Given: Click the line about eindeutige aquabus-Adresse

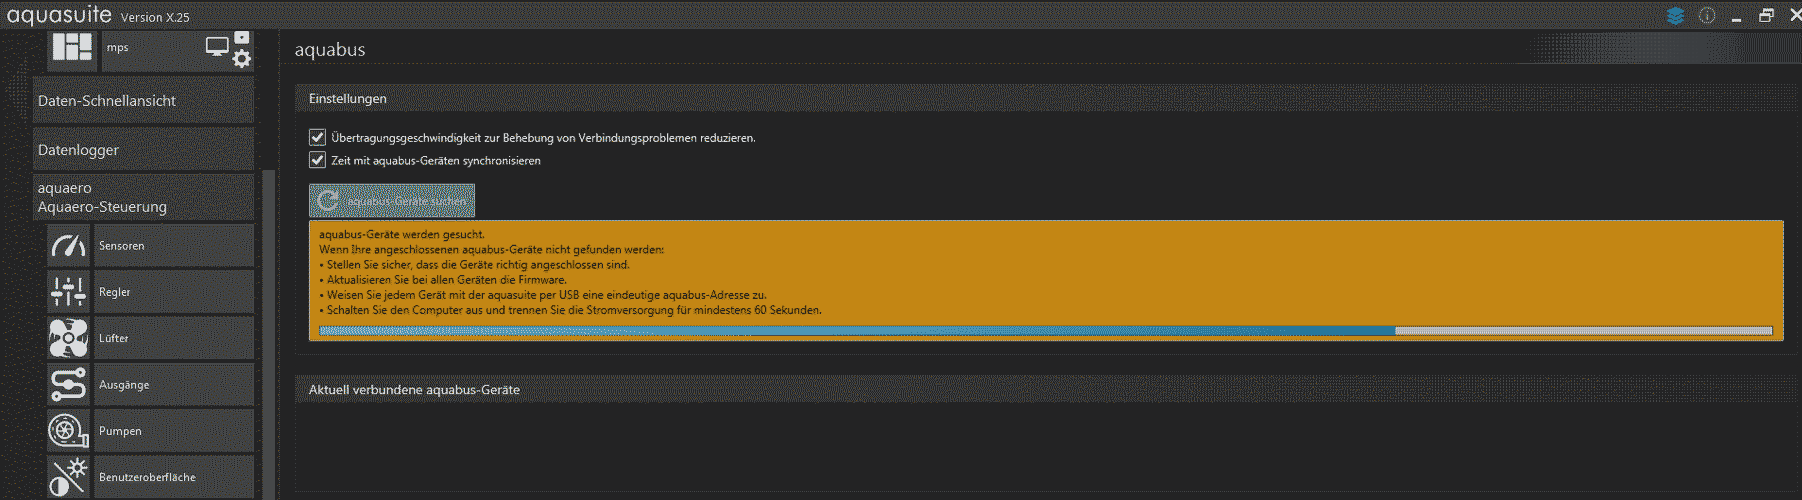Looking at the screenshot, I should click(543, 295).
